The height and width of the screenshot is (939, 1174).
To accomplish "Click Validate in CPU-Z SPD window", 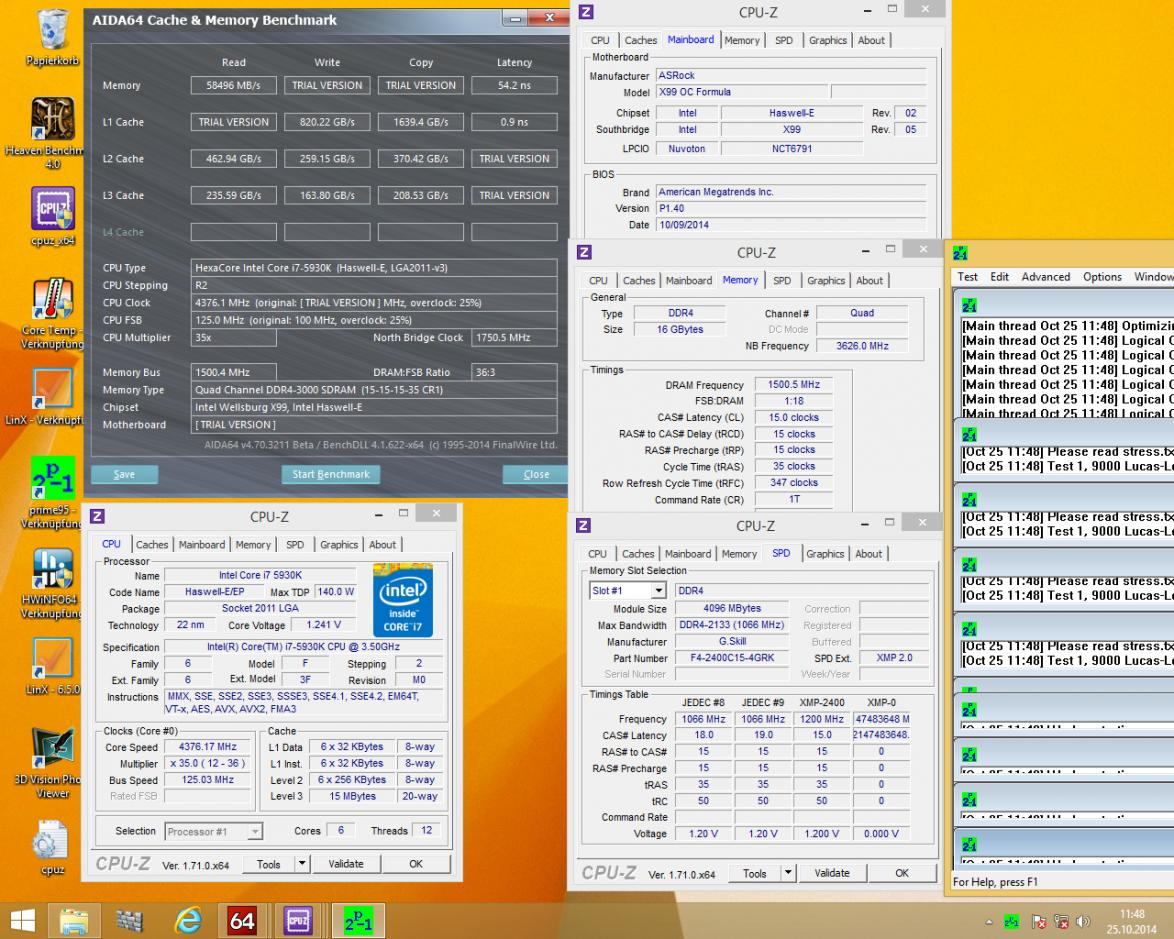I will (x=832, y=872).
